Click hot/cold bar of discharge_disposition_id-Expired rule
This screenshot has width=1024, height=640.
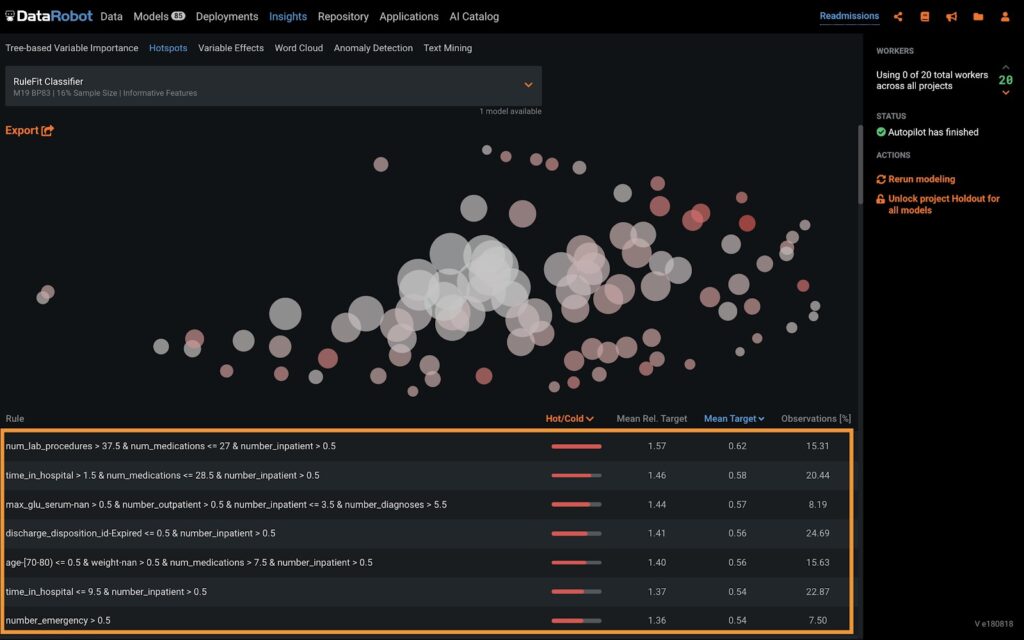[576, 534]
